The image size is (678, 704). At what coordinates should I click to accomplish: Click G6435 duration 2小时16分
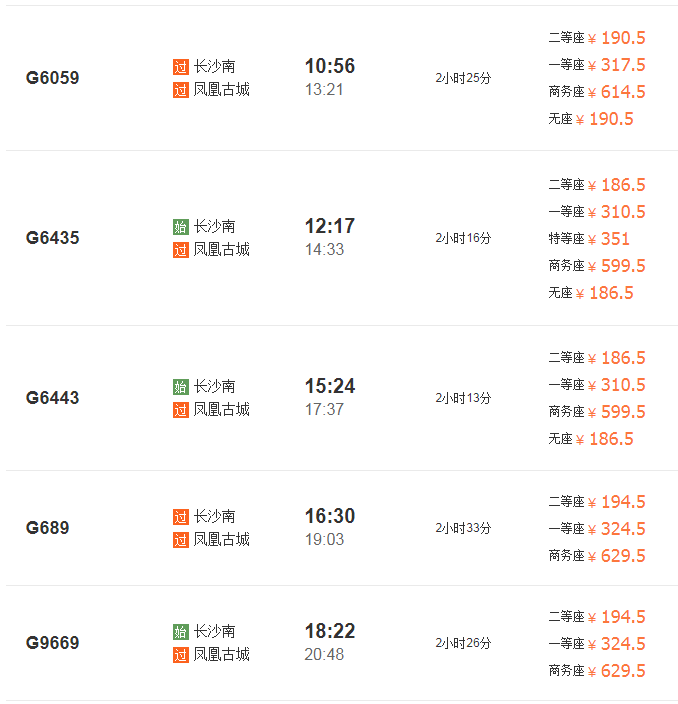(463, 238)
